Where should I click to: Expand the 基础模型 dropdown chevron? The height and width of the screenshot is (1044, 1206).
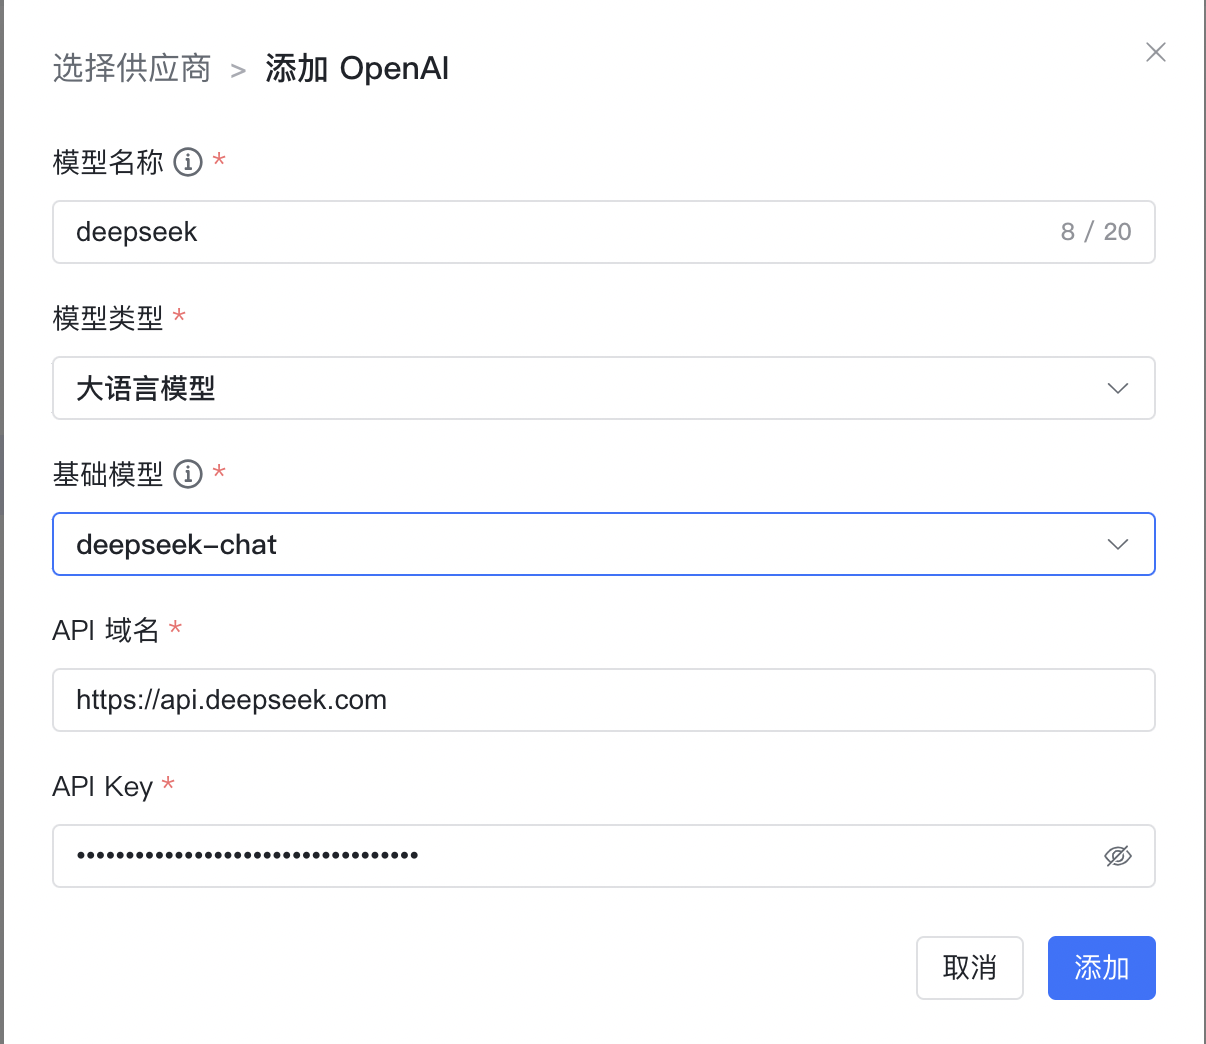point(1117,544)
